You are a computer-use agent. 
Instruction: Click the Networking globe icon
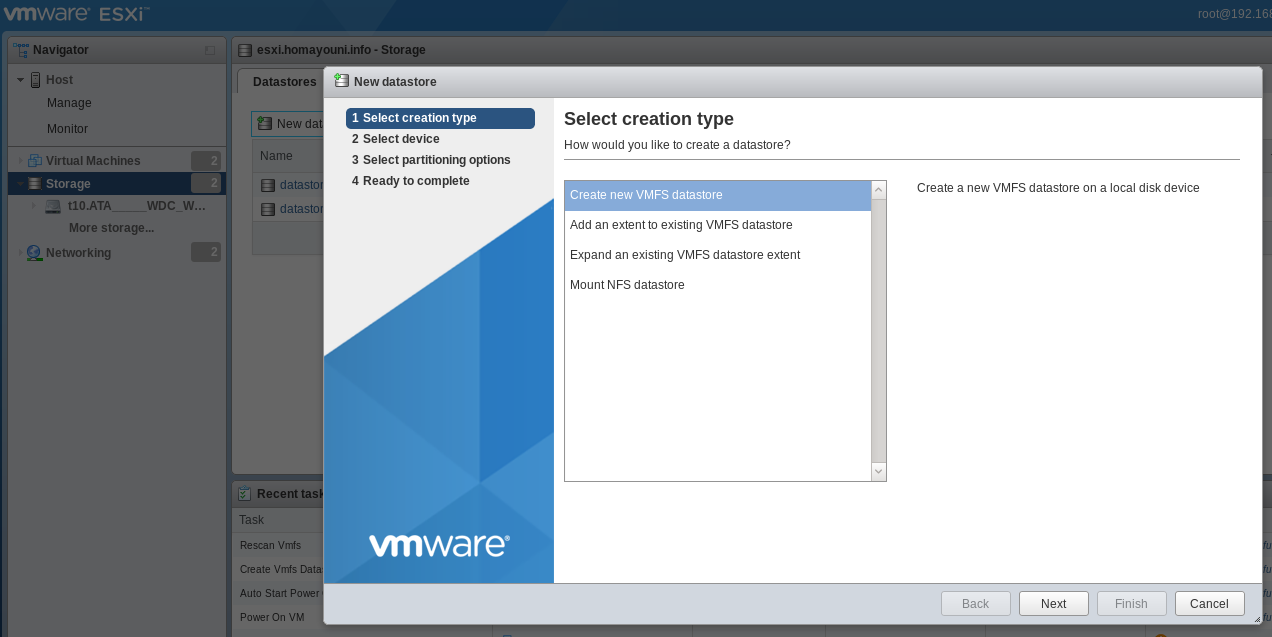pyautogui.click(x=35, y=253)
